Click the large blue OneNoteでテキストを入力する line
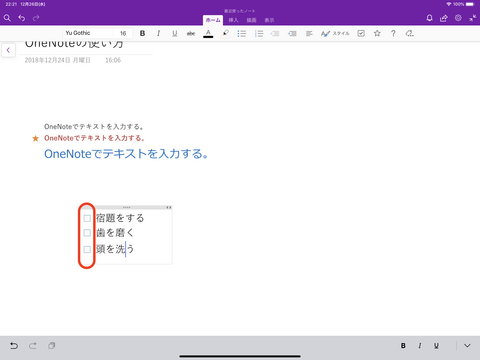This screenshot has width=480, height=360. pos(126,154)
